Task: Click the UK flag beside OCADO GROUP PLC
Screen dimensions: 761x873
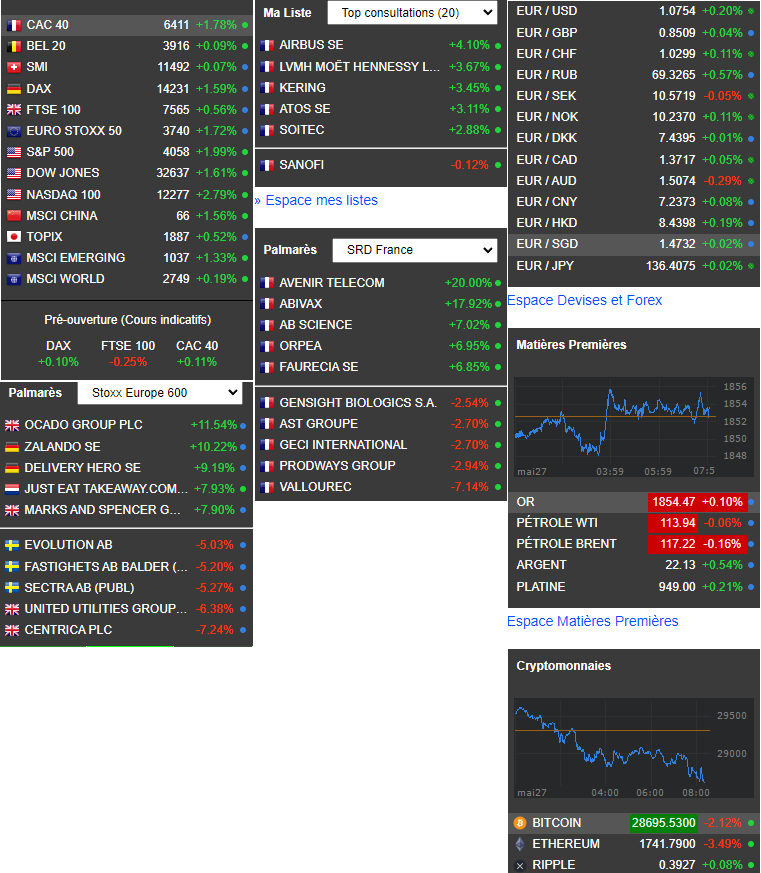Action: [x=12, y=425]
